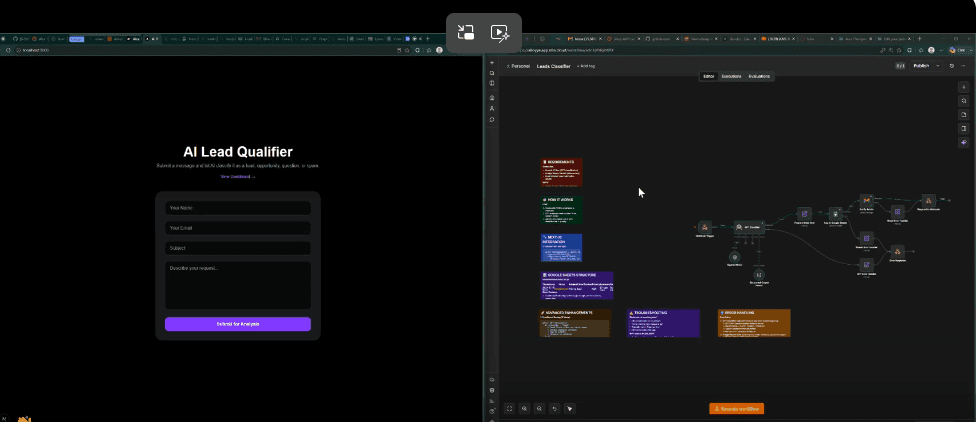Click the picture-in-picture overlay icon at top
This screenshot has width=976, height=422.
click(466, 32)
